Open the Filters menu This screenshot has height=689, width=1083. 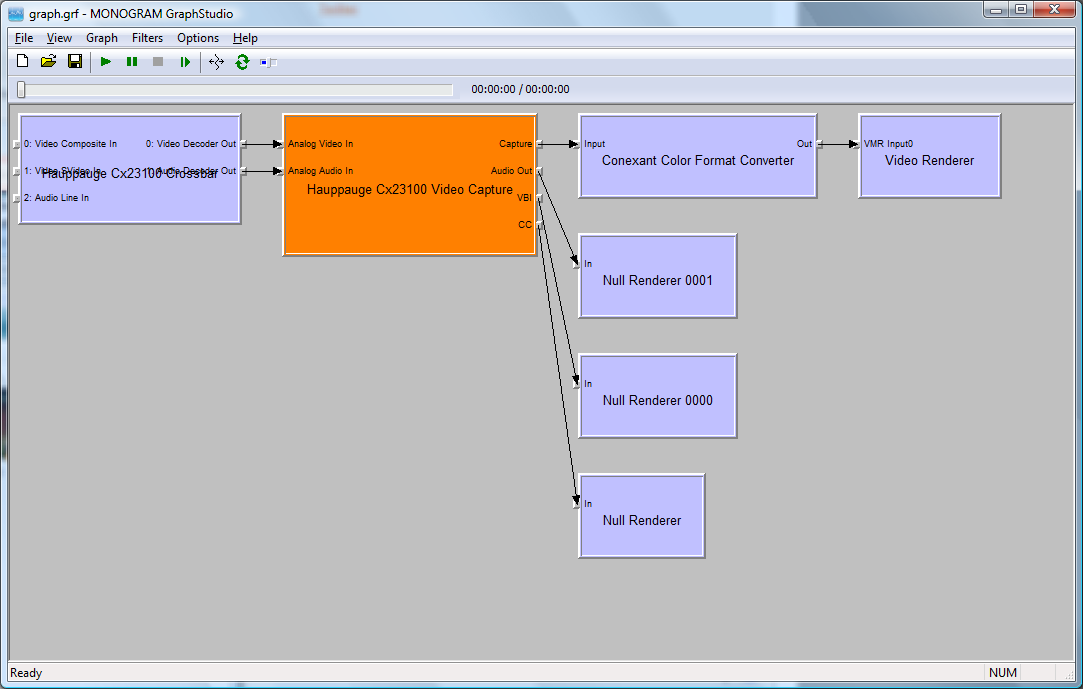point(147,38)
